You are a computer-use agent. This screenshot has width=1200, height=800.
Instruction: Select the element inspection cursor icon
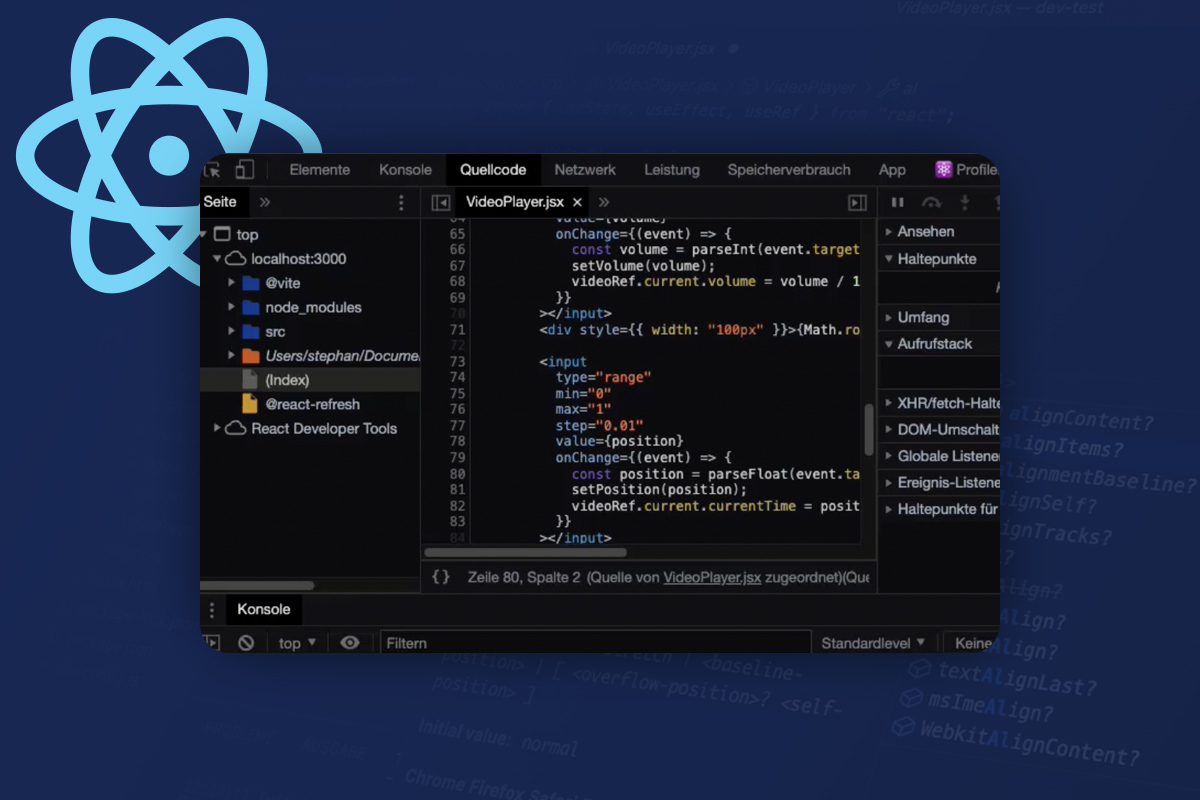tap(213, 170)
